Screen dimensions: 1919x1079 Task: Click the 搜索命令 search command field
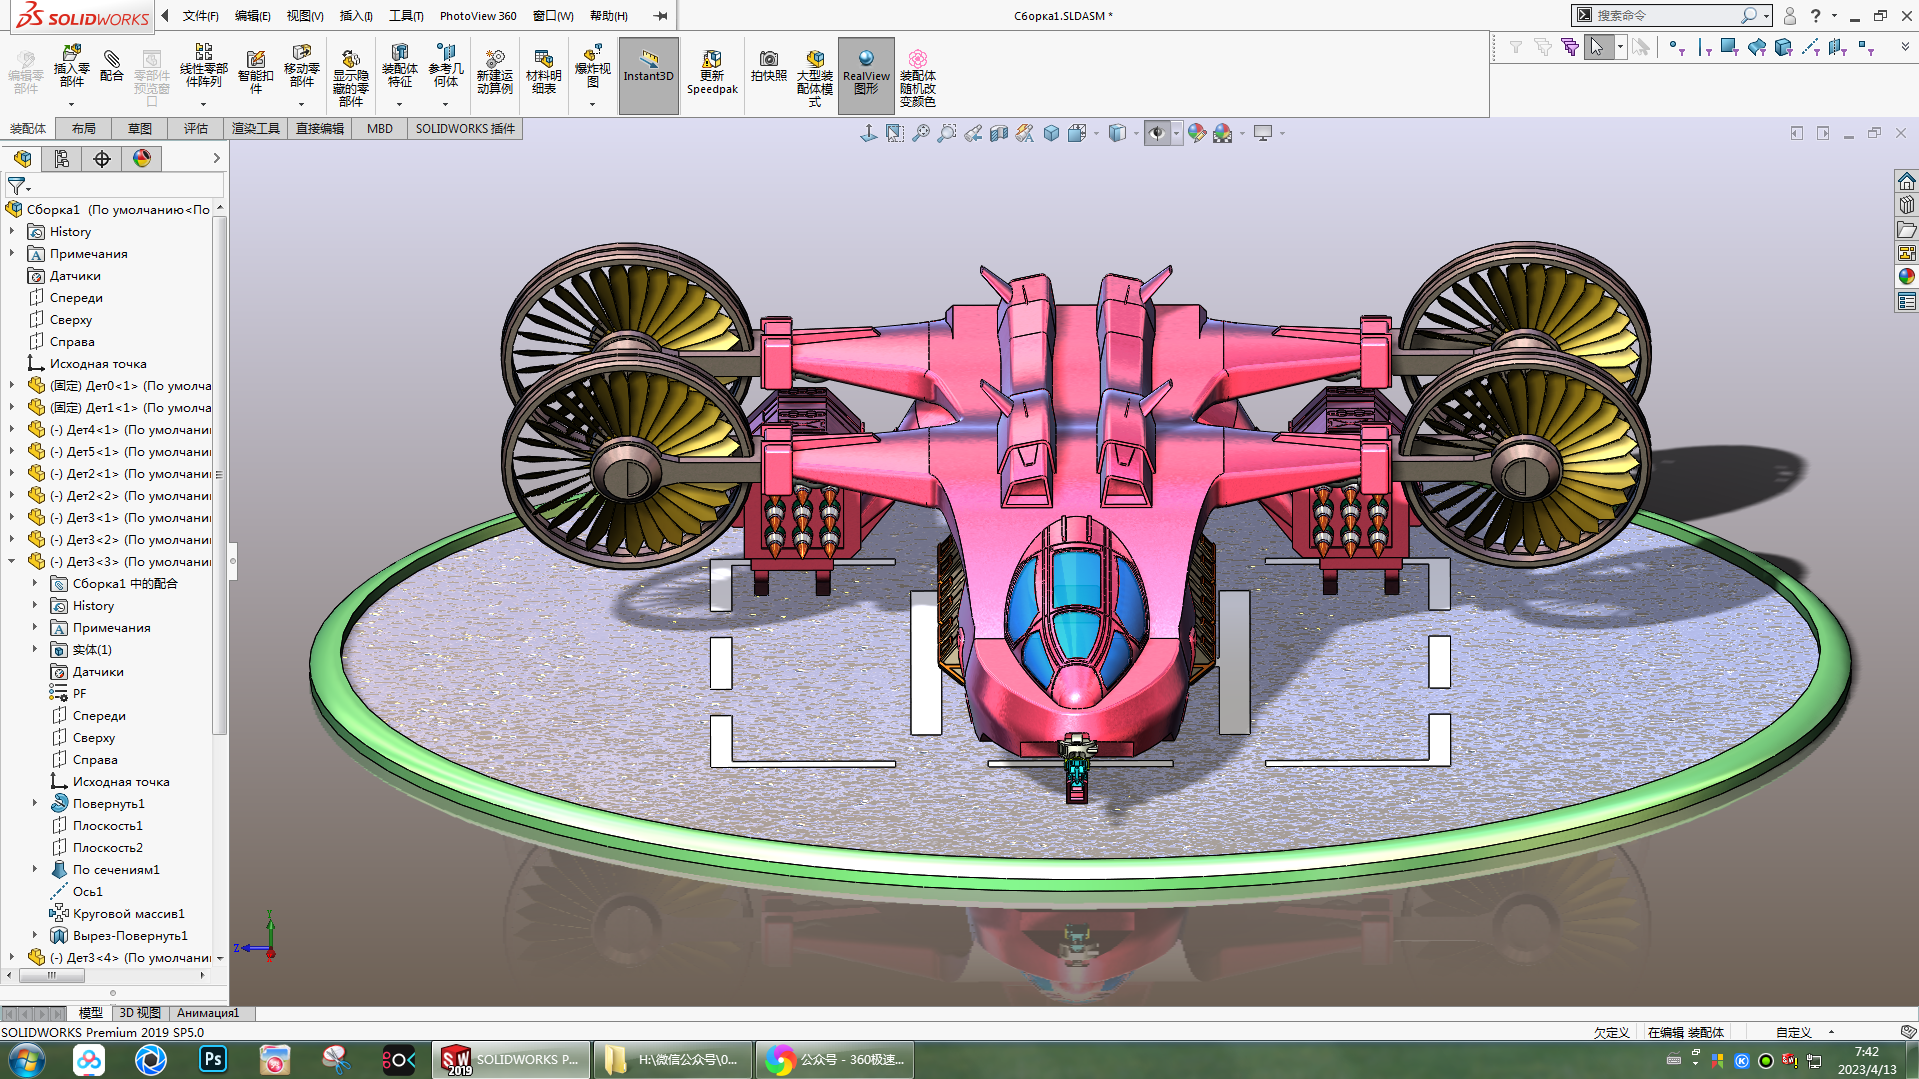(1665, 16)
